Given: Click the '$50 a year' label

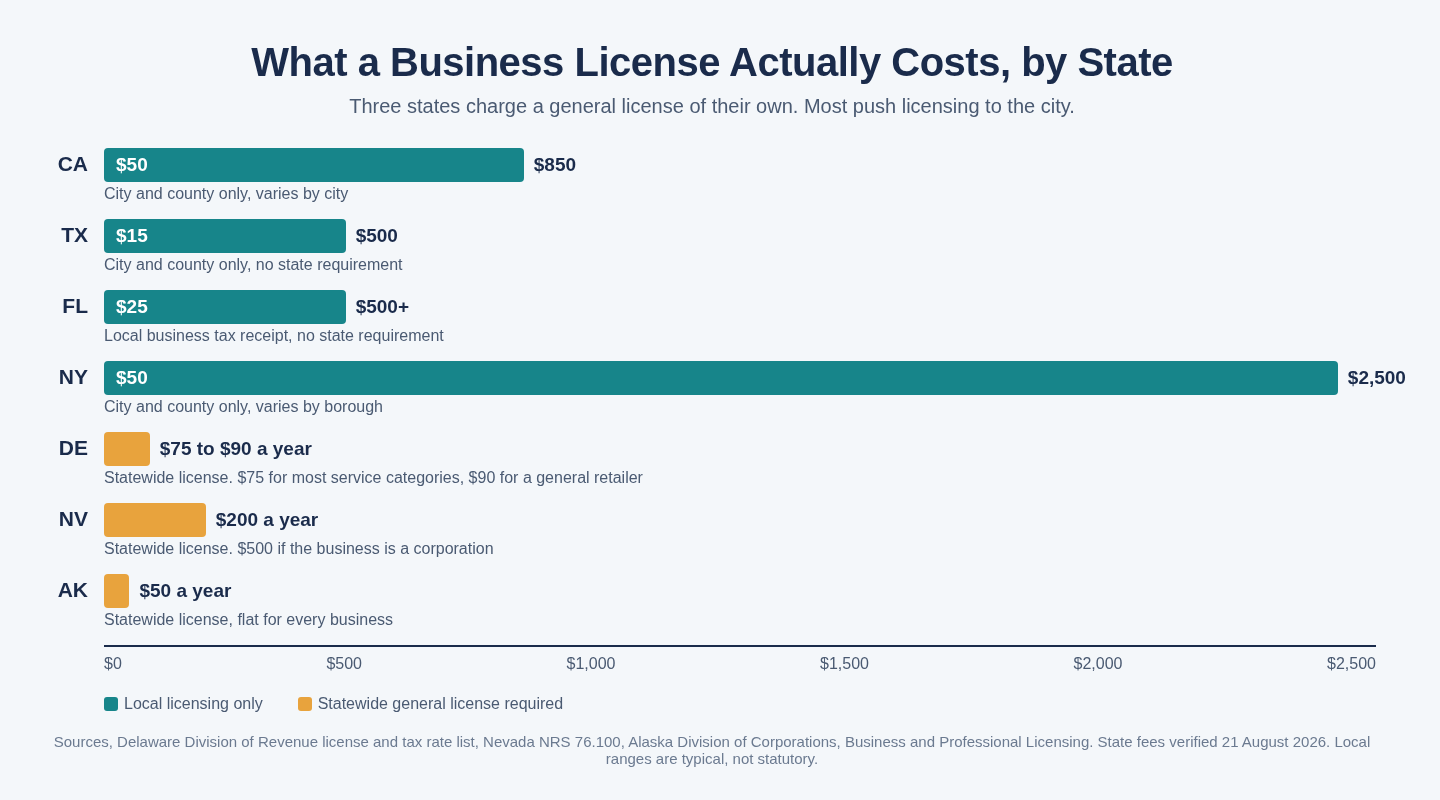Looking at the screenshot, I should tap(185, 591).
